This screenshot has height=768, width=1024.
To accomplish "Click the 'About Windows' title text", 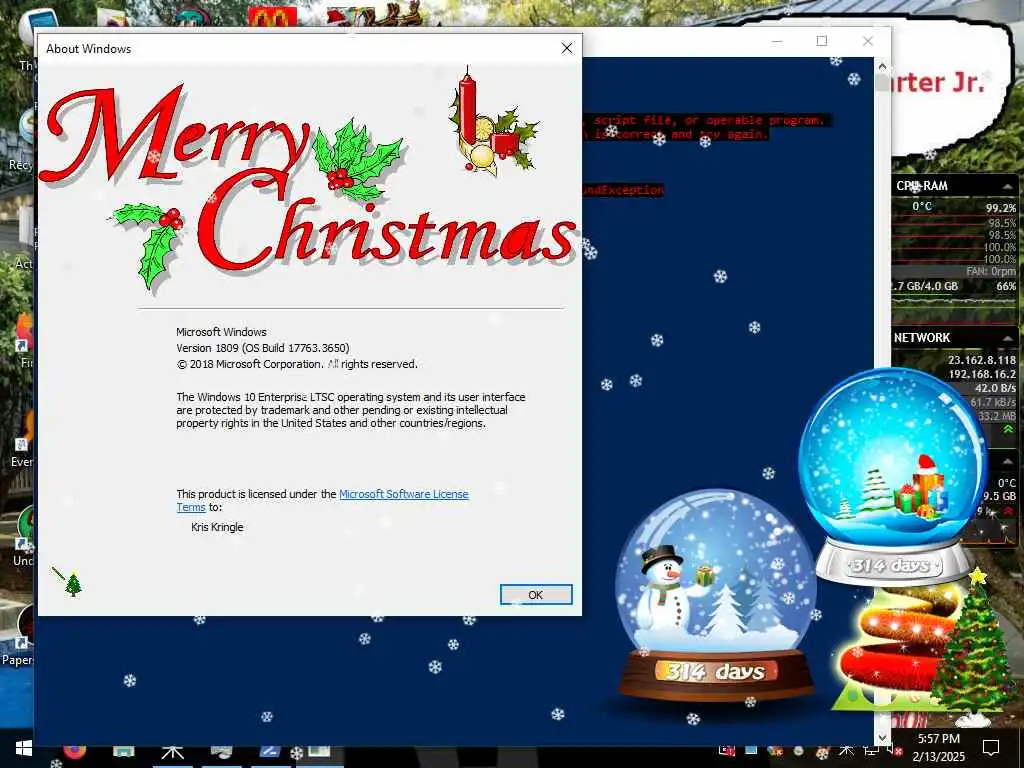I will point(88,49).
